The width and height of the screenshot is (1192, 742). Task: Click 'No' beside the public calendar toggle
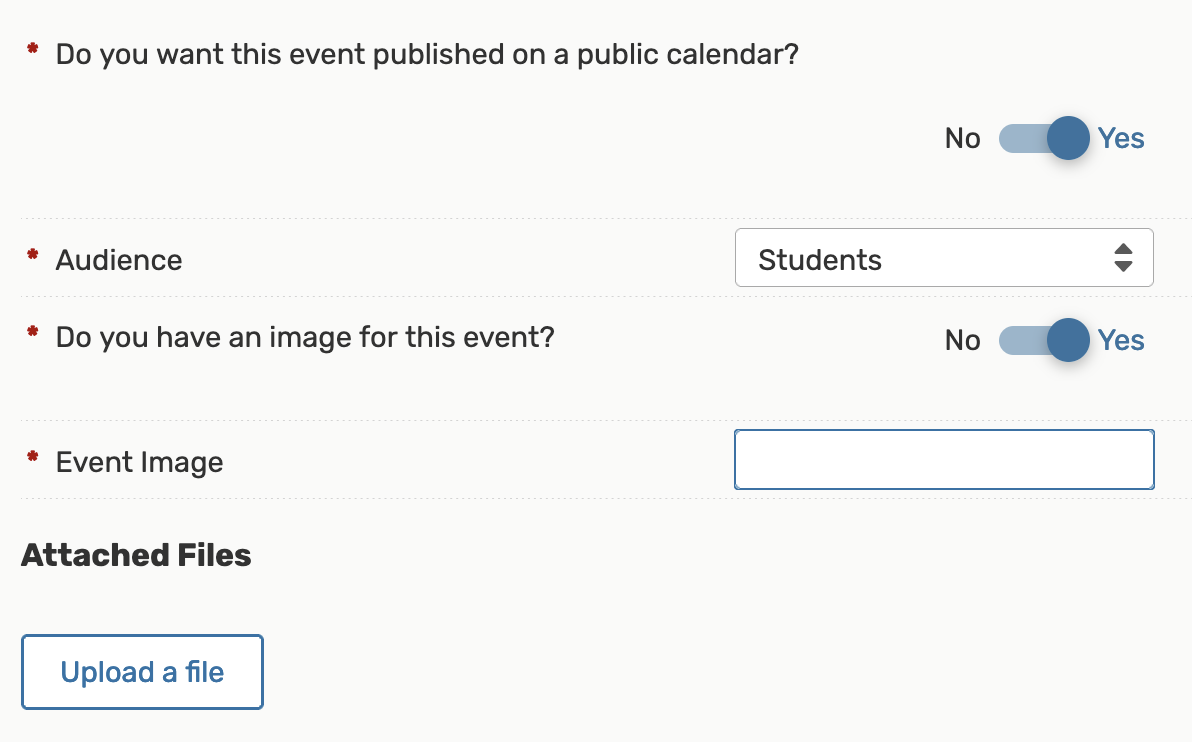click(962, 138)
